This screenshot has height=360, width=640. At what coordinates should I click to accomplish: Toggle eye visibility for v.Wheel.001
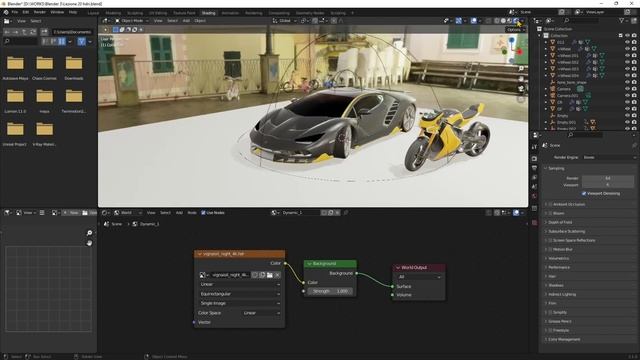click(628, 56)
